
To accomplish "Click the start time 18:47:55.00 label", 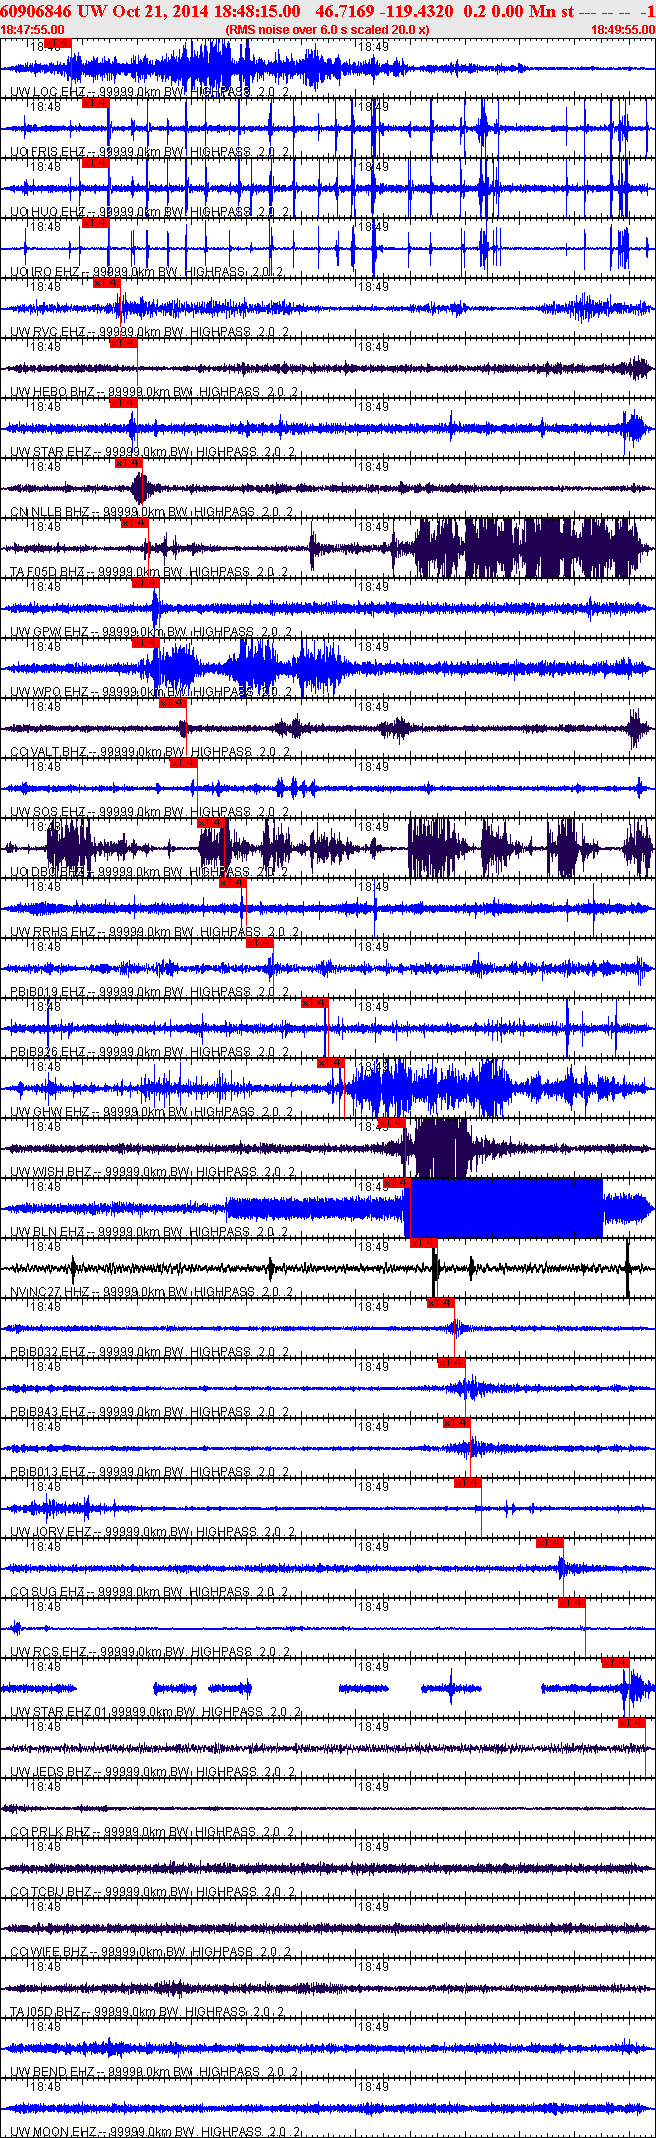I will 32,30.
